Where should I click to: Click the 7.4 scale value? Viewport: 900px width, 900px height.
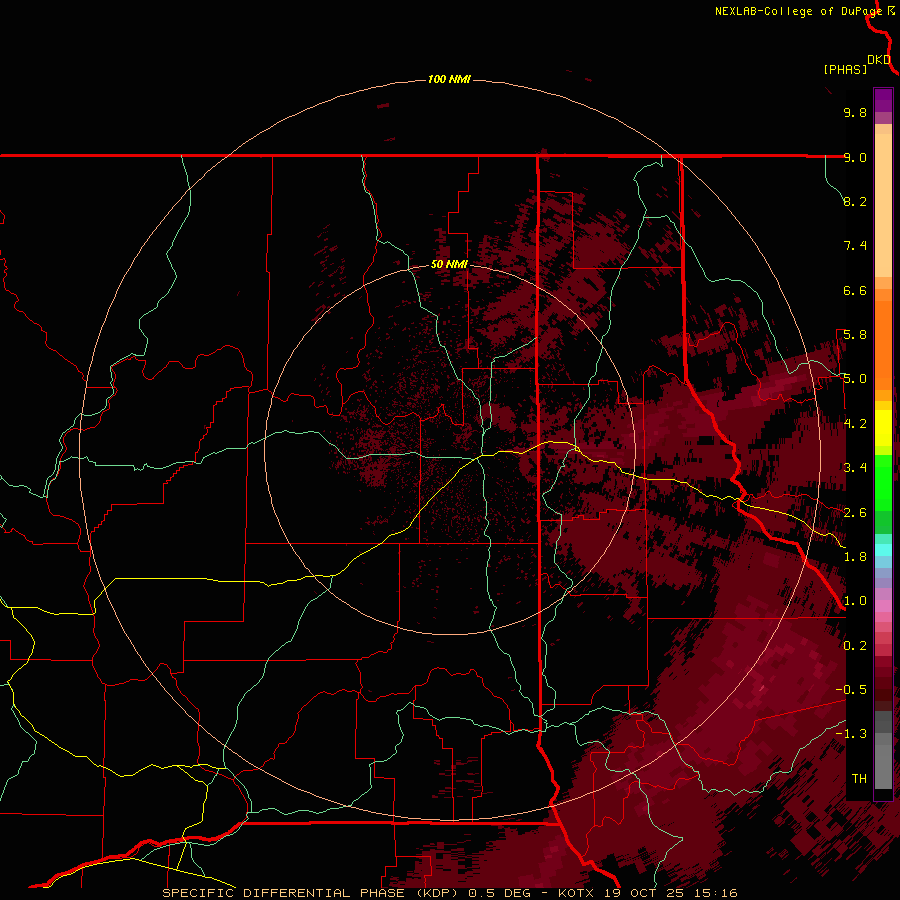click(x=855, y=246)
